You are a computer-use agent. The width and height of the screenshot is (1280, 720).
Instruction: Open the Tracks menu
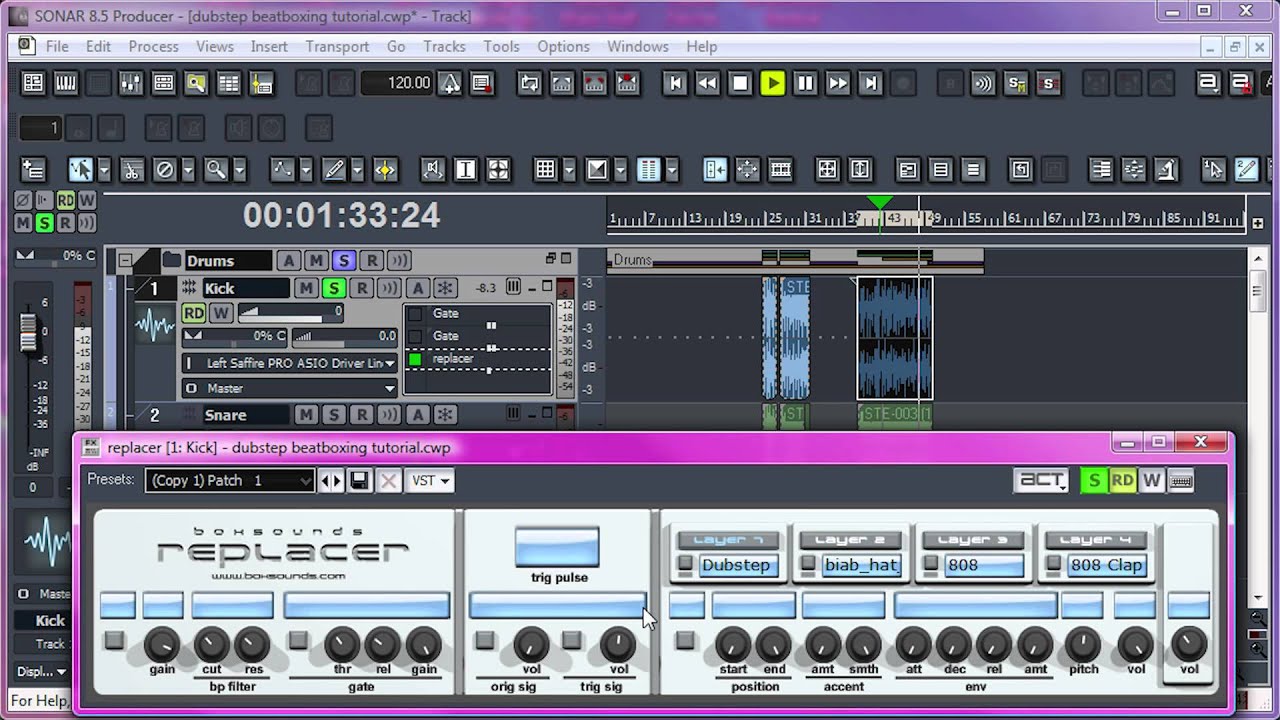[x=444, y=46]
